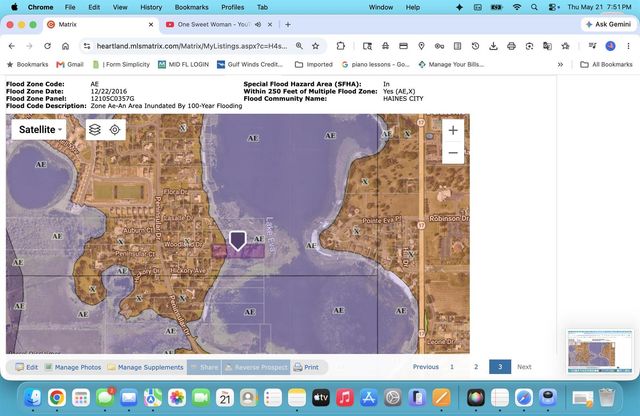Open the map layers icon
640x416 pixels.
click(95, 130)
